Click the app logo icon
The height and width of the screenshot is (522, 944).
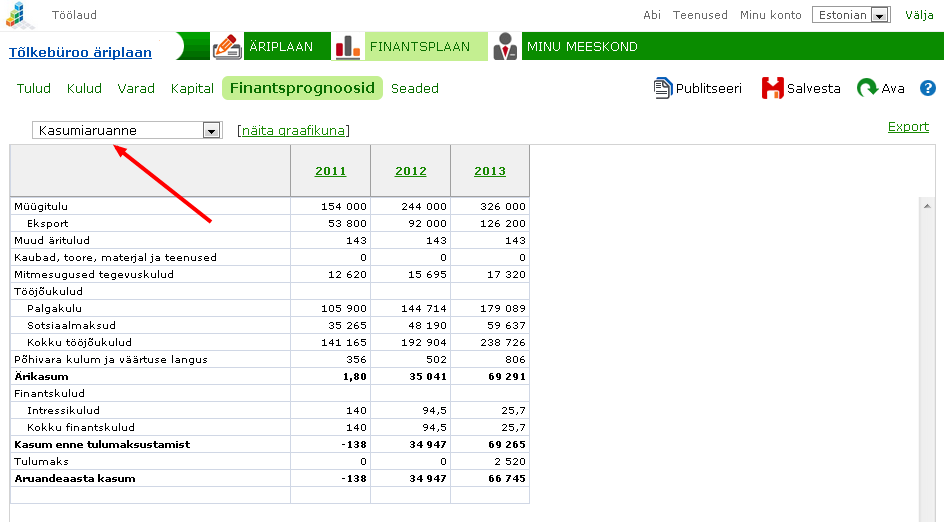(20, 15)
